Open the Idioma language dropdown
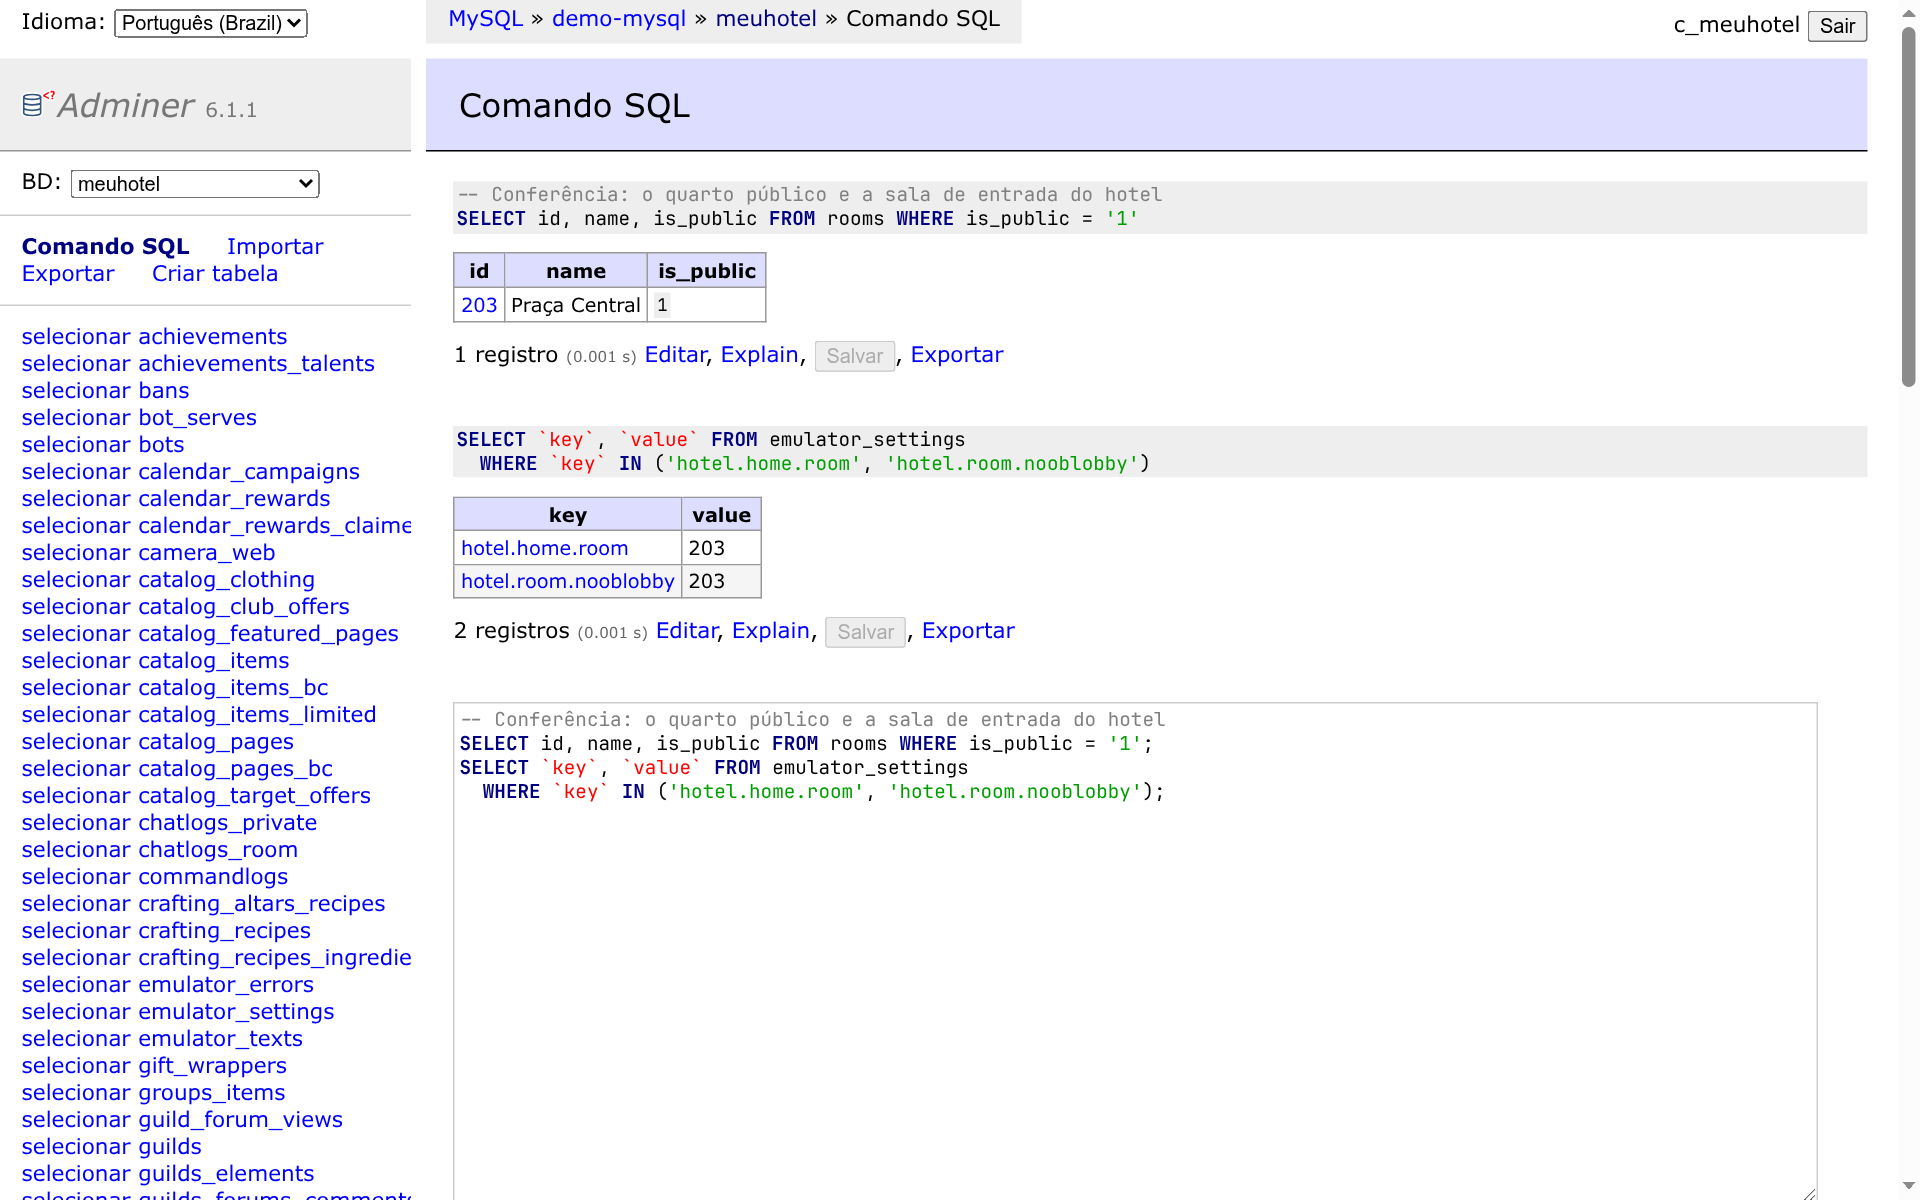This screenshot has width=1920, height=1200. click(x=211, y=23)
